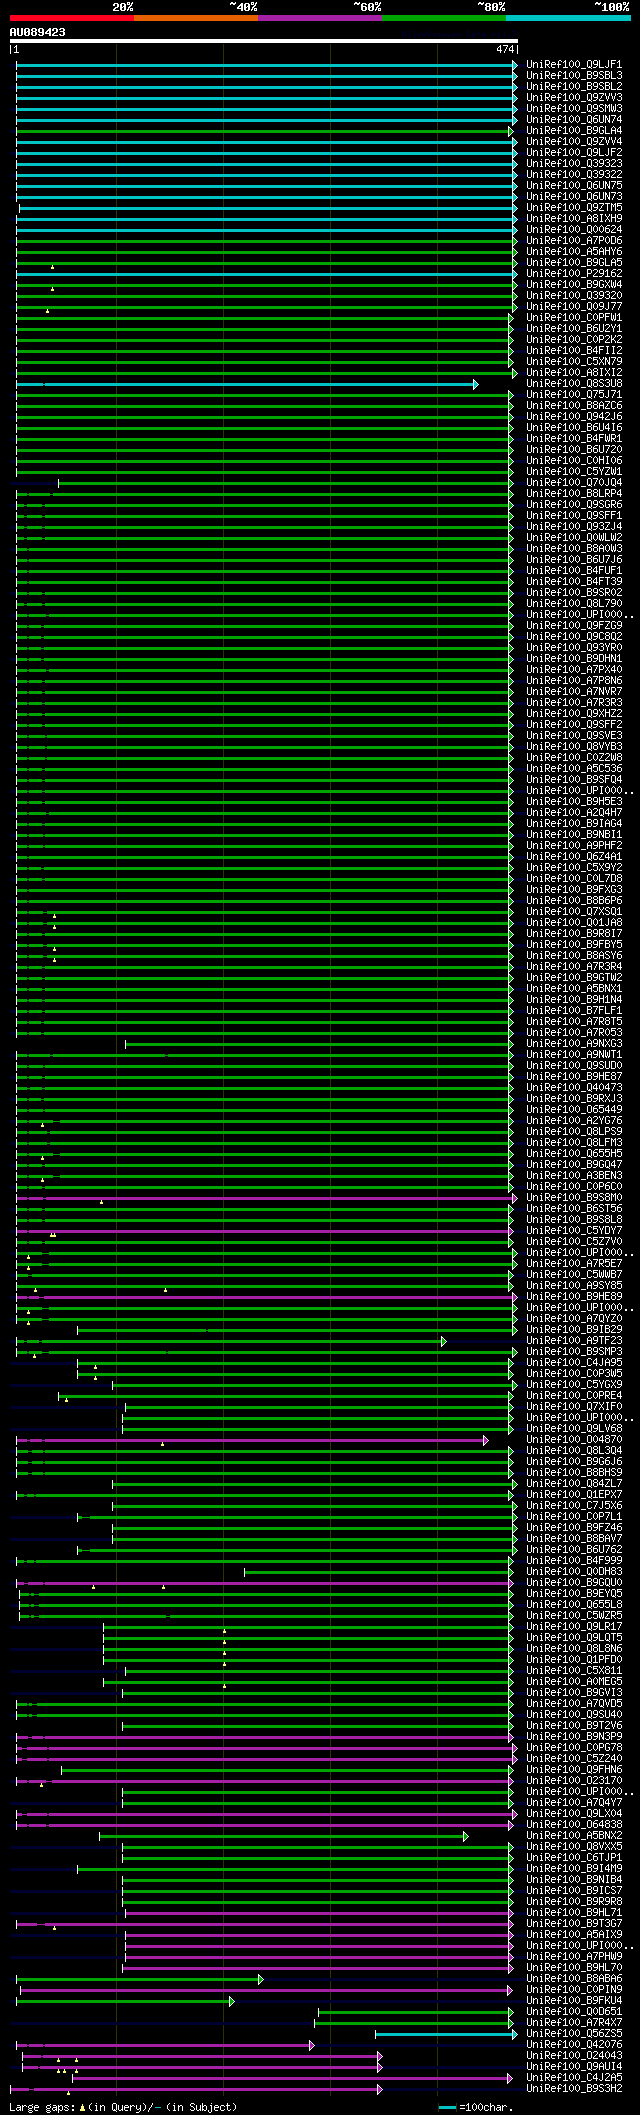Click the cyan ~100% identity legend segment
Viewport: 640px width, 2115px height.
point(568,18)
